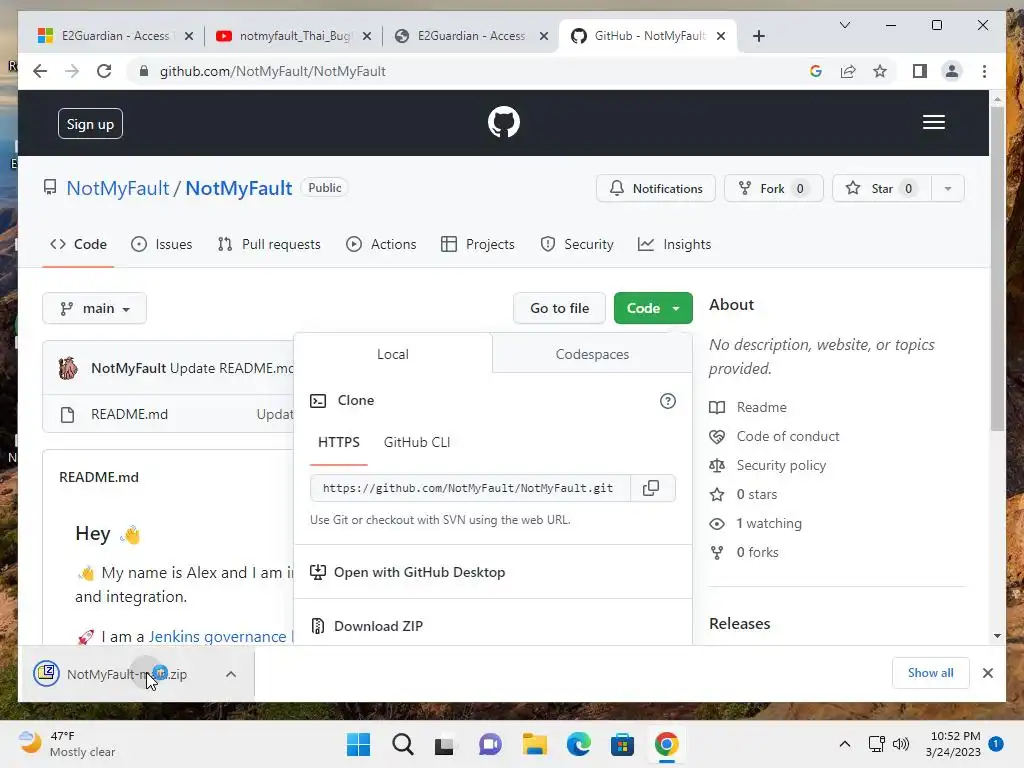Open Chrome three-dot menu
Screen dimensions: 1024x768
(984, 71)
